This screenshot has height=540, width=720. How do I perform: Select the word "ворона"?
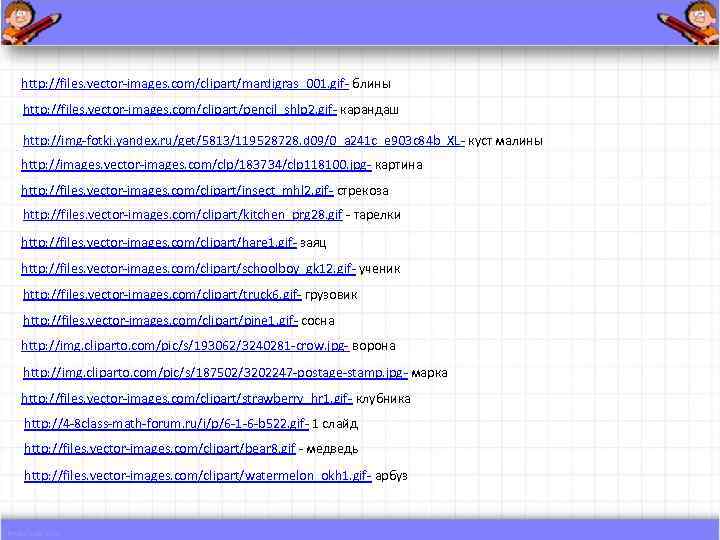tap(374, 346)
